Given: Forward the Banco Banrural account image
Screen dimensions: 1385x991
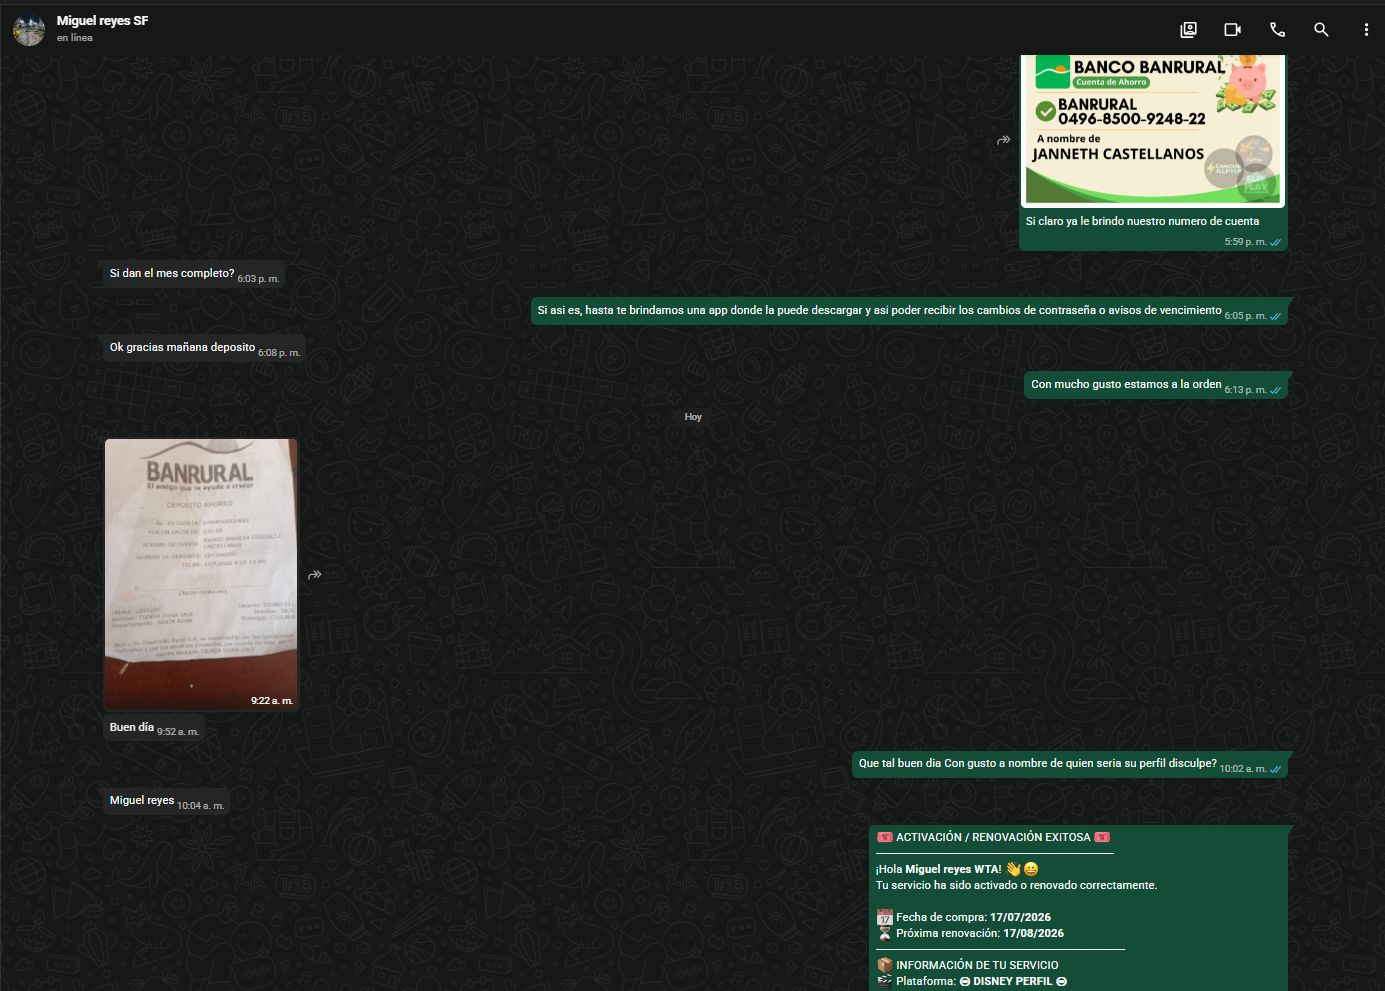Looking at the screenshot, I should pyautogui.click(x=1003, y=140).
